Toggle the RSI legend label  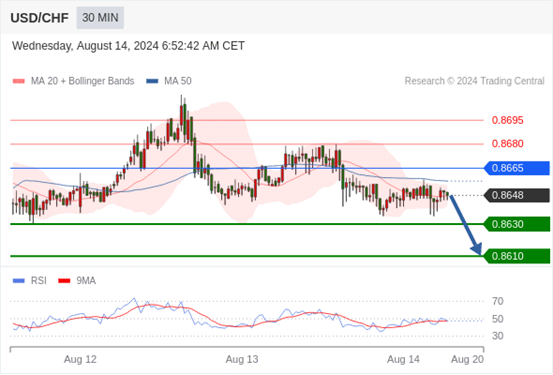click(38, 281)
